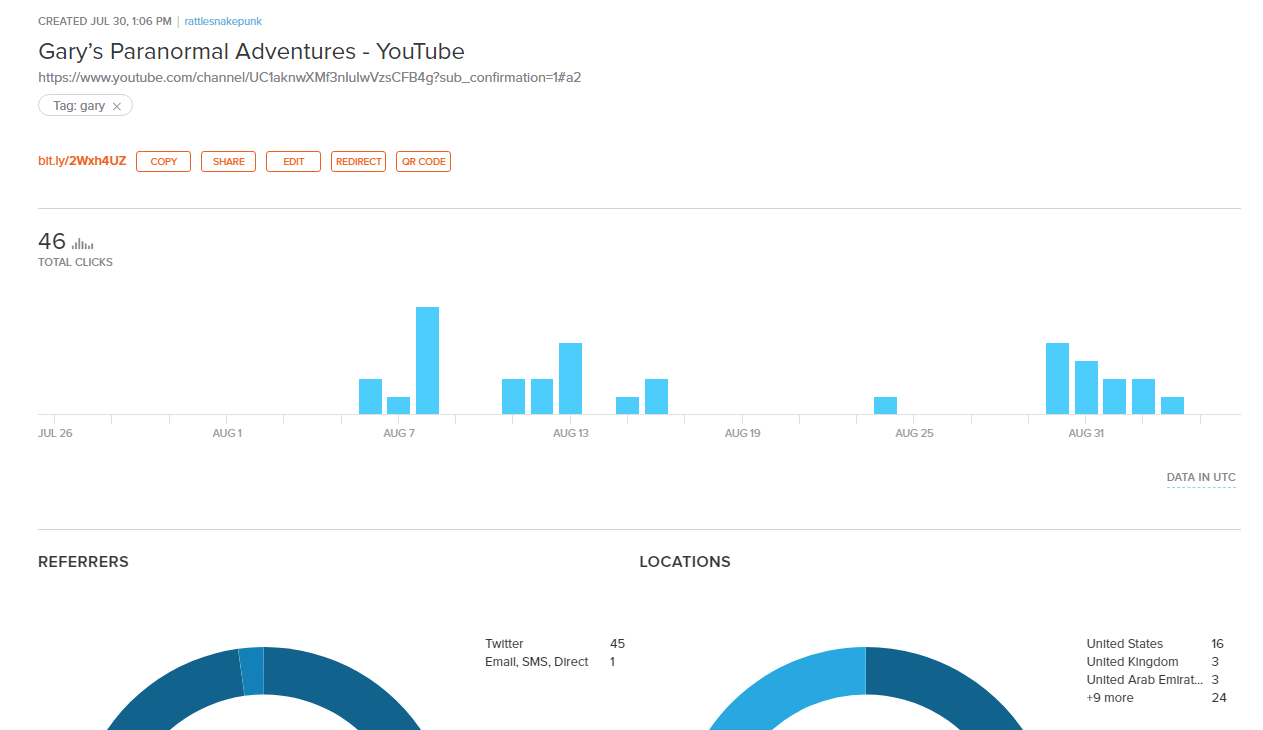Select the tallest bar after Aug 7

click(x=427, y=360)
